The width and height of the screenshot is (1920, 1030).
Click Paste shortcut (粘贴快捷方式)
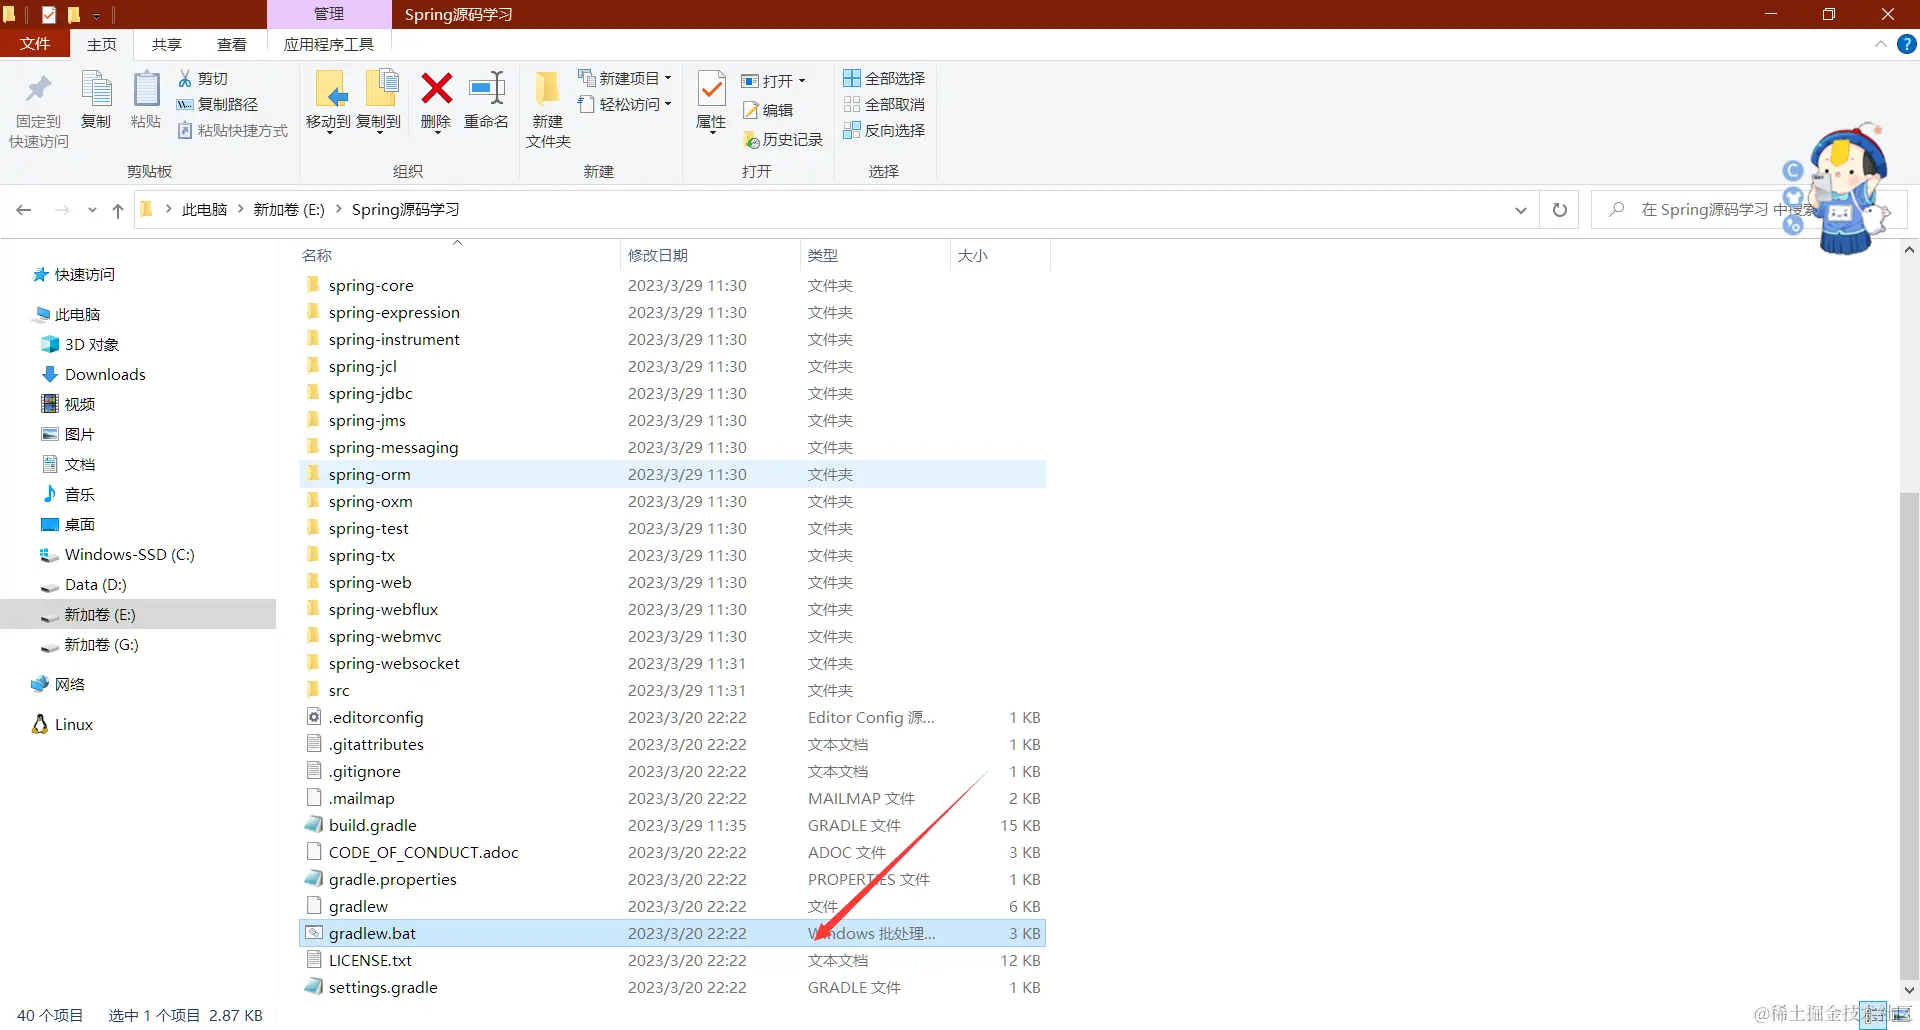coord(232,130)
